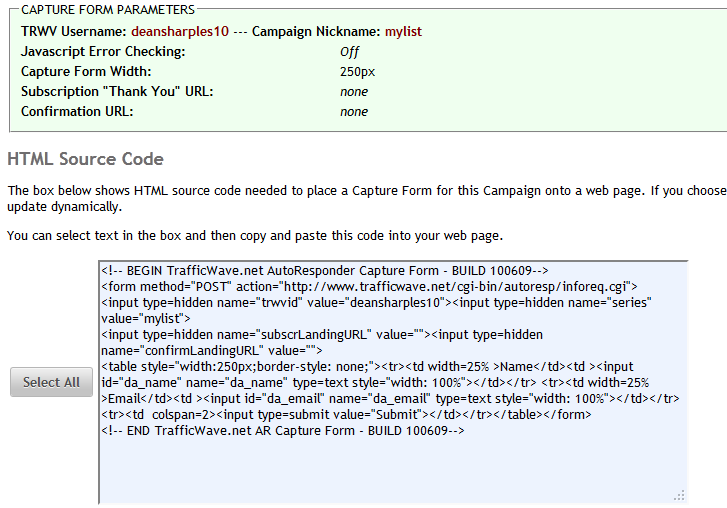Click the Confirmation URL label
The width and height of the screenshot is (727, 508).
point(77,112)
